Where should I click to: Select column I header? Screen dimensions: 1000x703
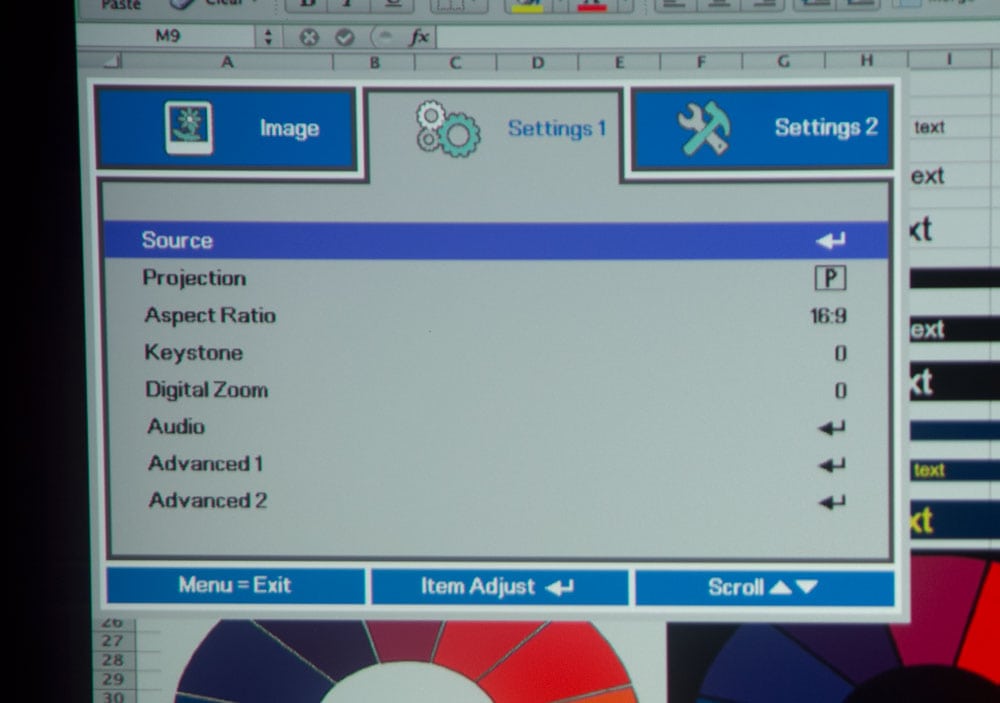(949, 59)
